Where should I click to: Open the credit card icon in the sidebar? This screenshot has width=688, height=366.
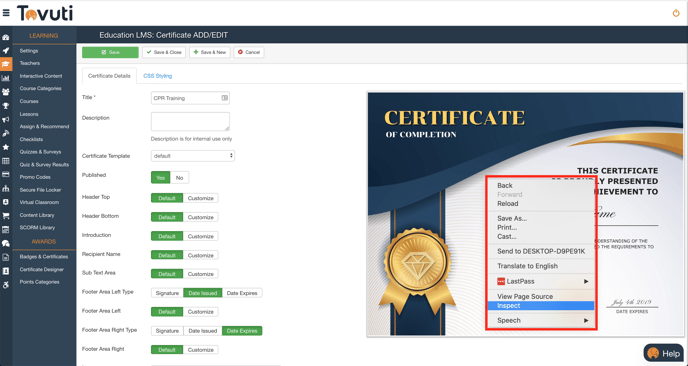(6, 174)
